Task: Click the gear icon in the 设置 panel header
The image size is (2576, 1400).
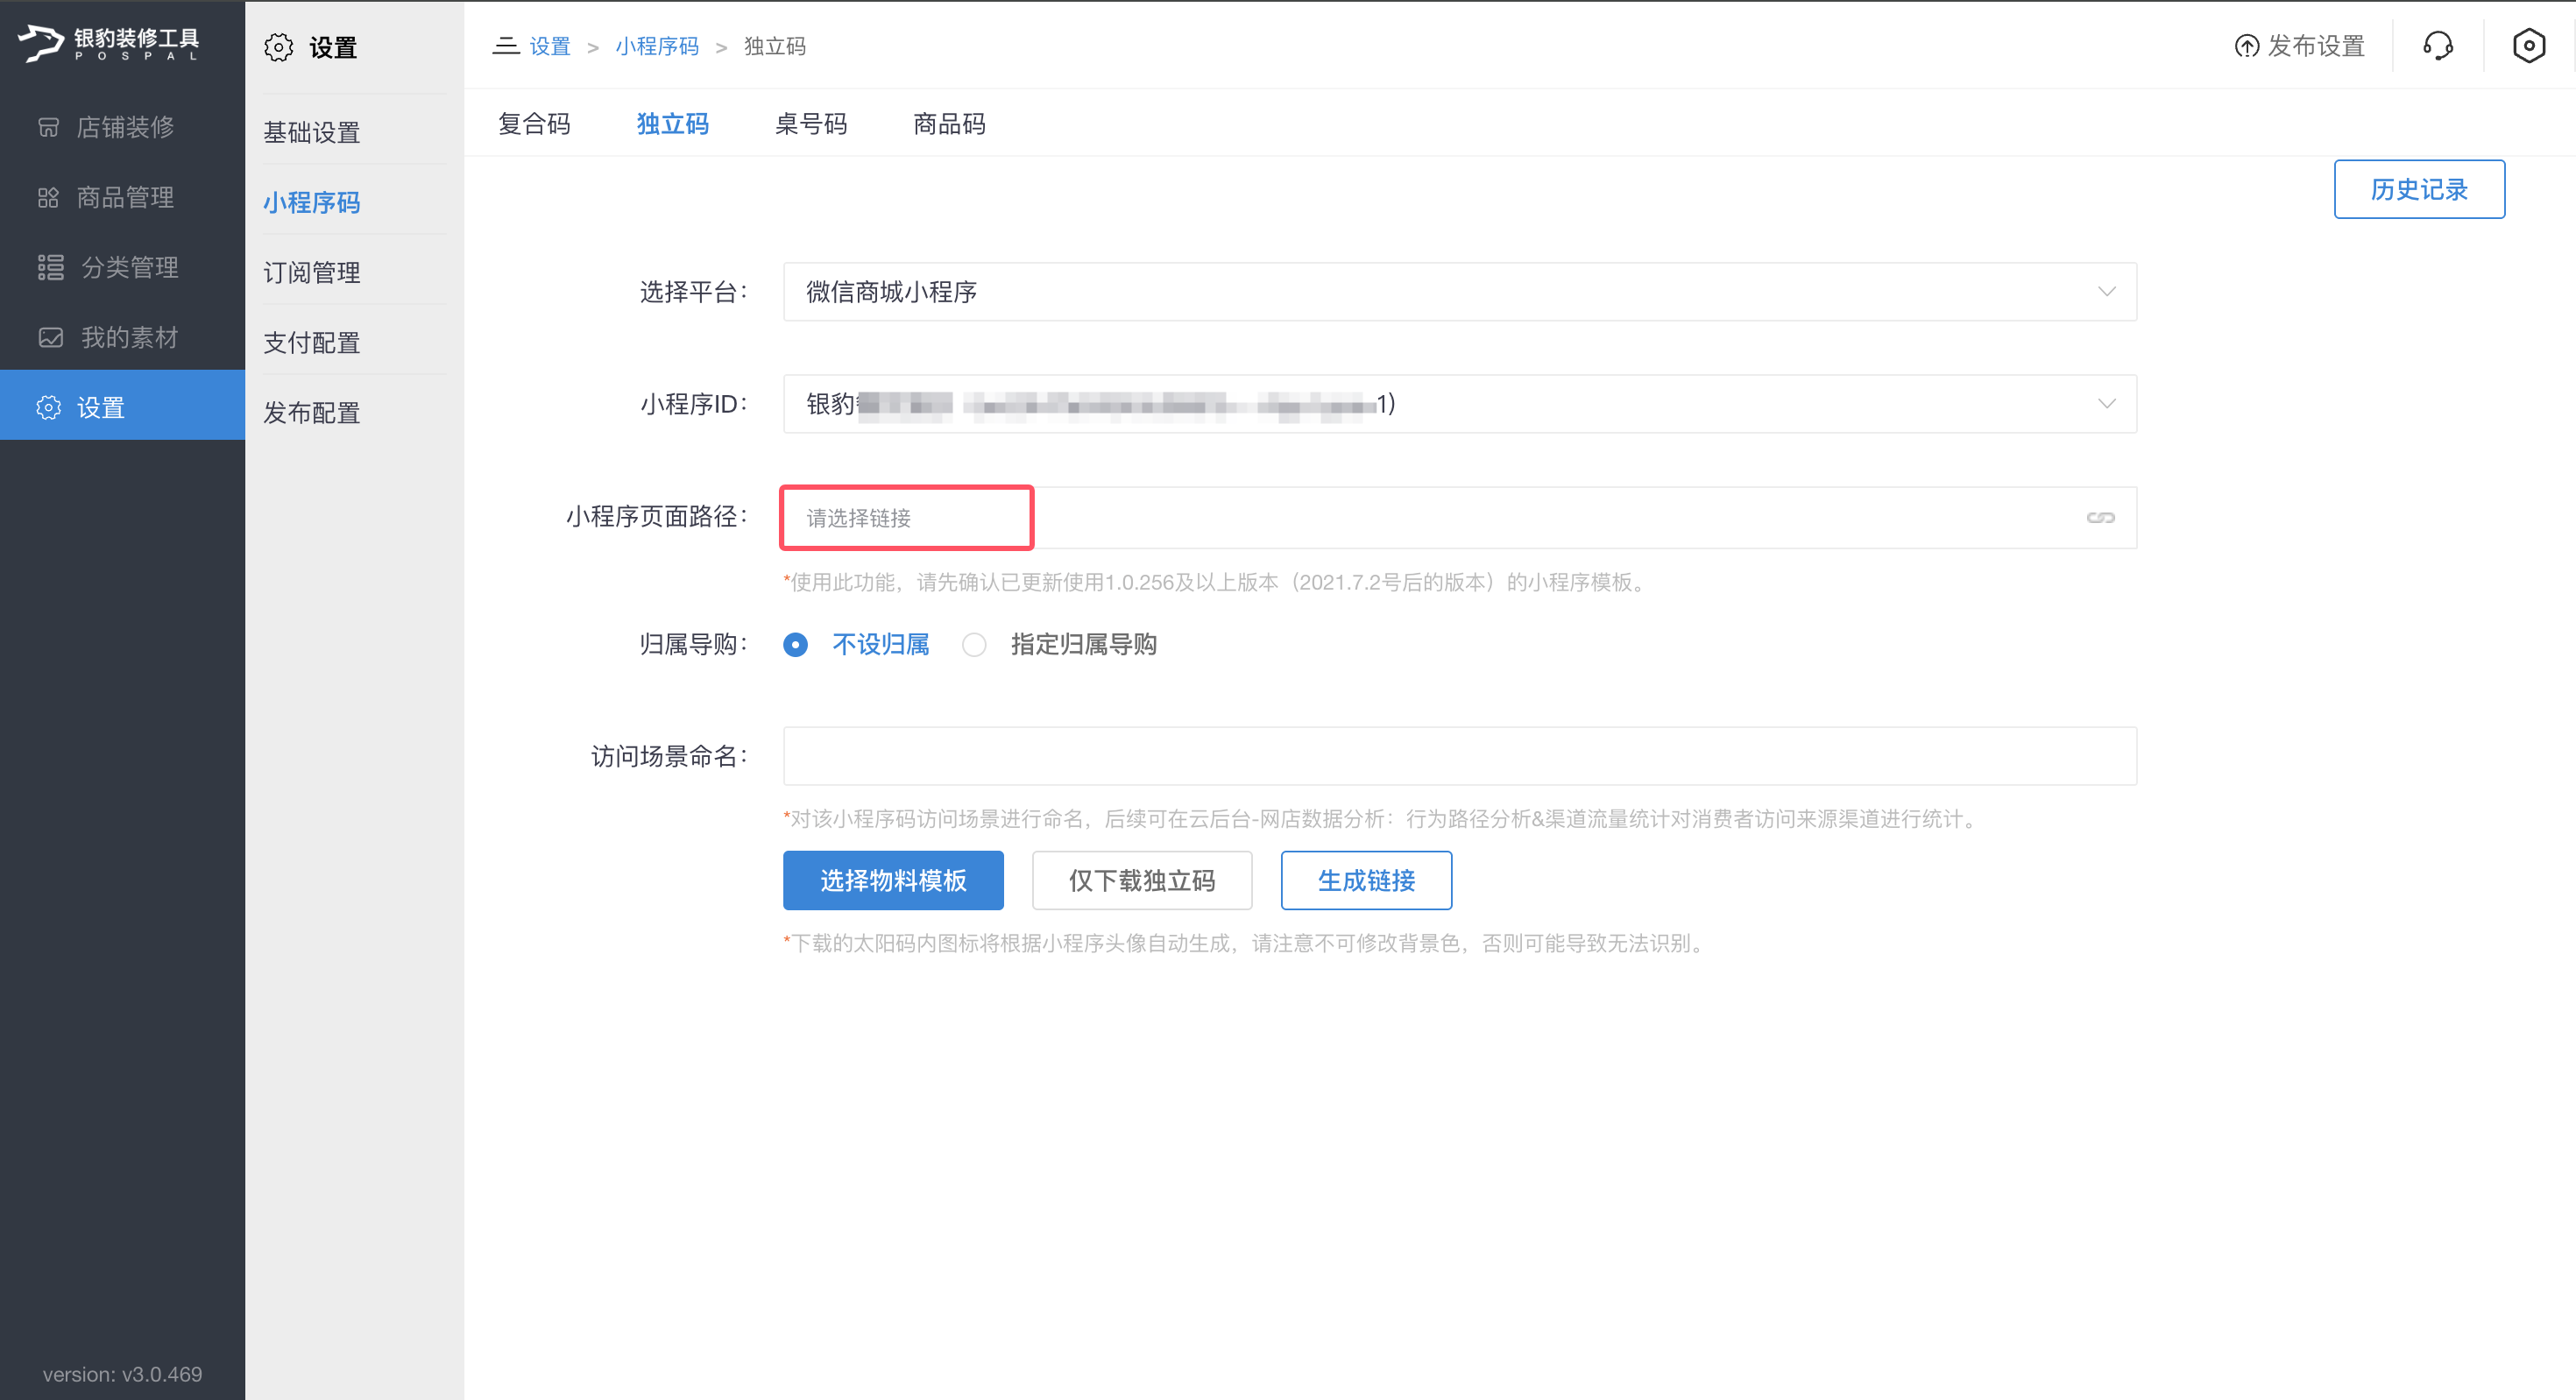Action: pyautogui.click(x=279, y=47)
